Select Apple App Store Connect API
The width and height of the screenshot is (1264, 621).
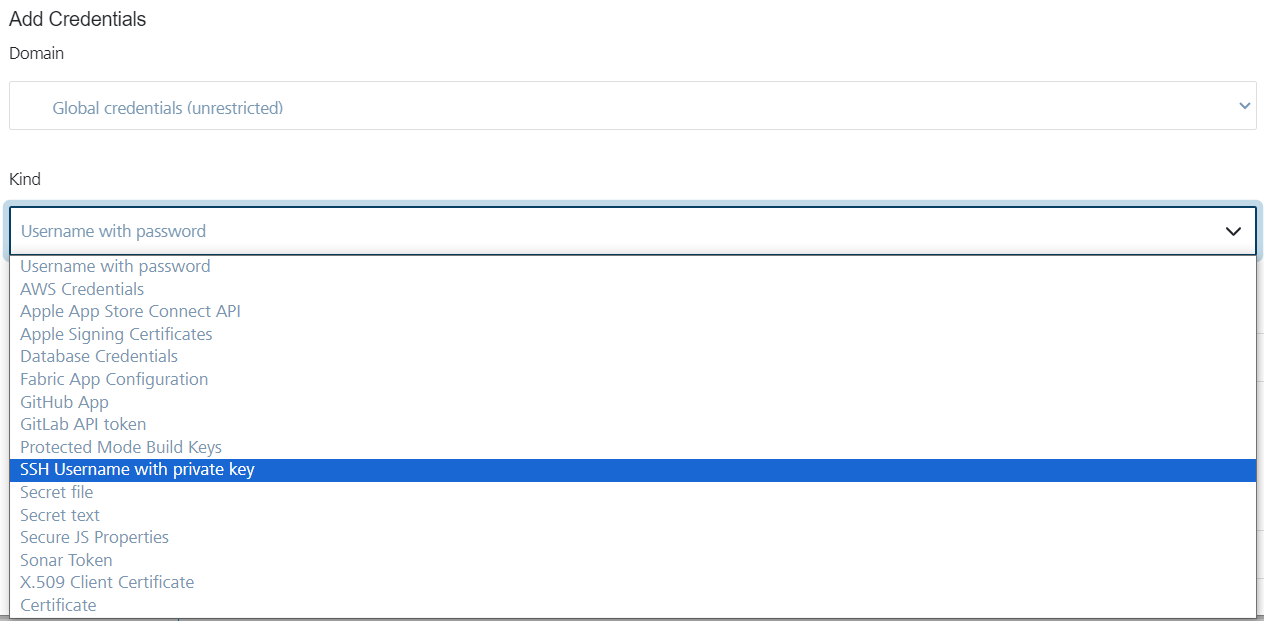(x=130, y=311)
